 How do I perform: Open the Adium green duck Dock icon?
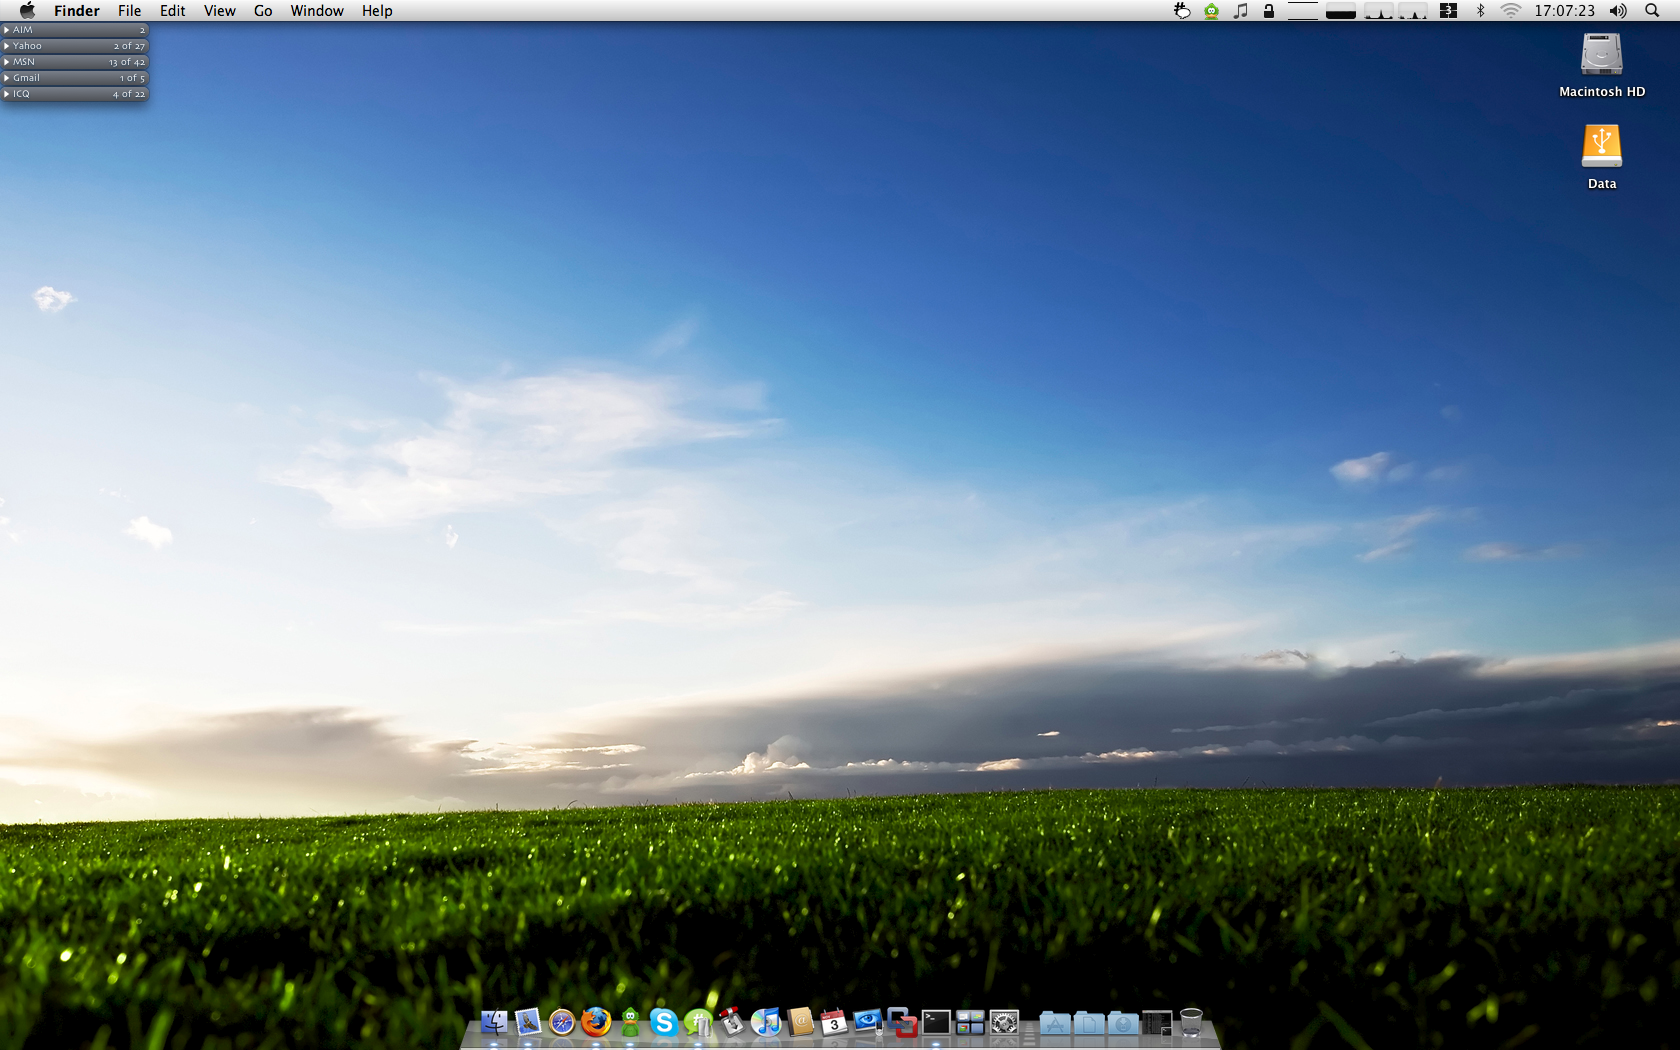click(x=630, y=1022)
